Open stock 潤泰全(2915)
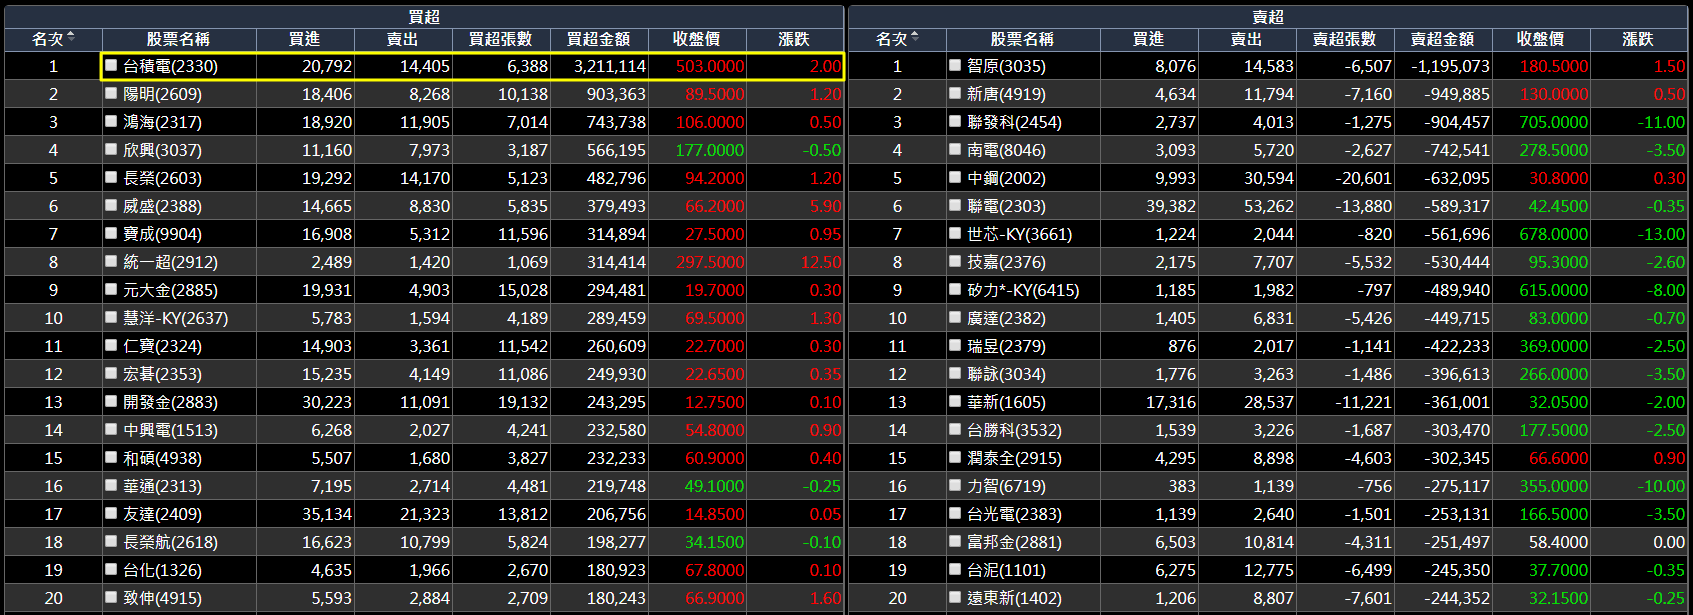This screenshot has height=615, width=1693. click(x=1014, y=458)
